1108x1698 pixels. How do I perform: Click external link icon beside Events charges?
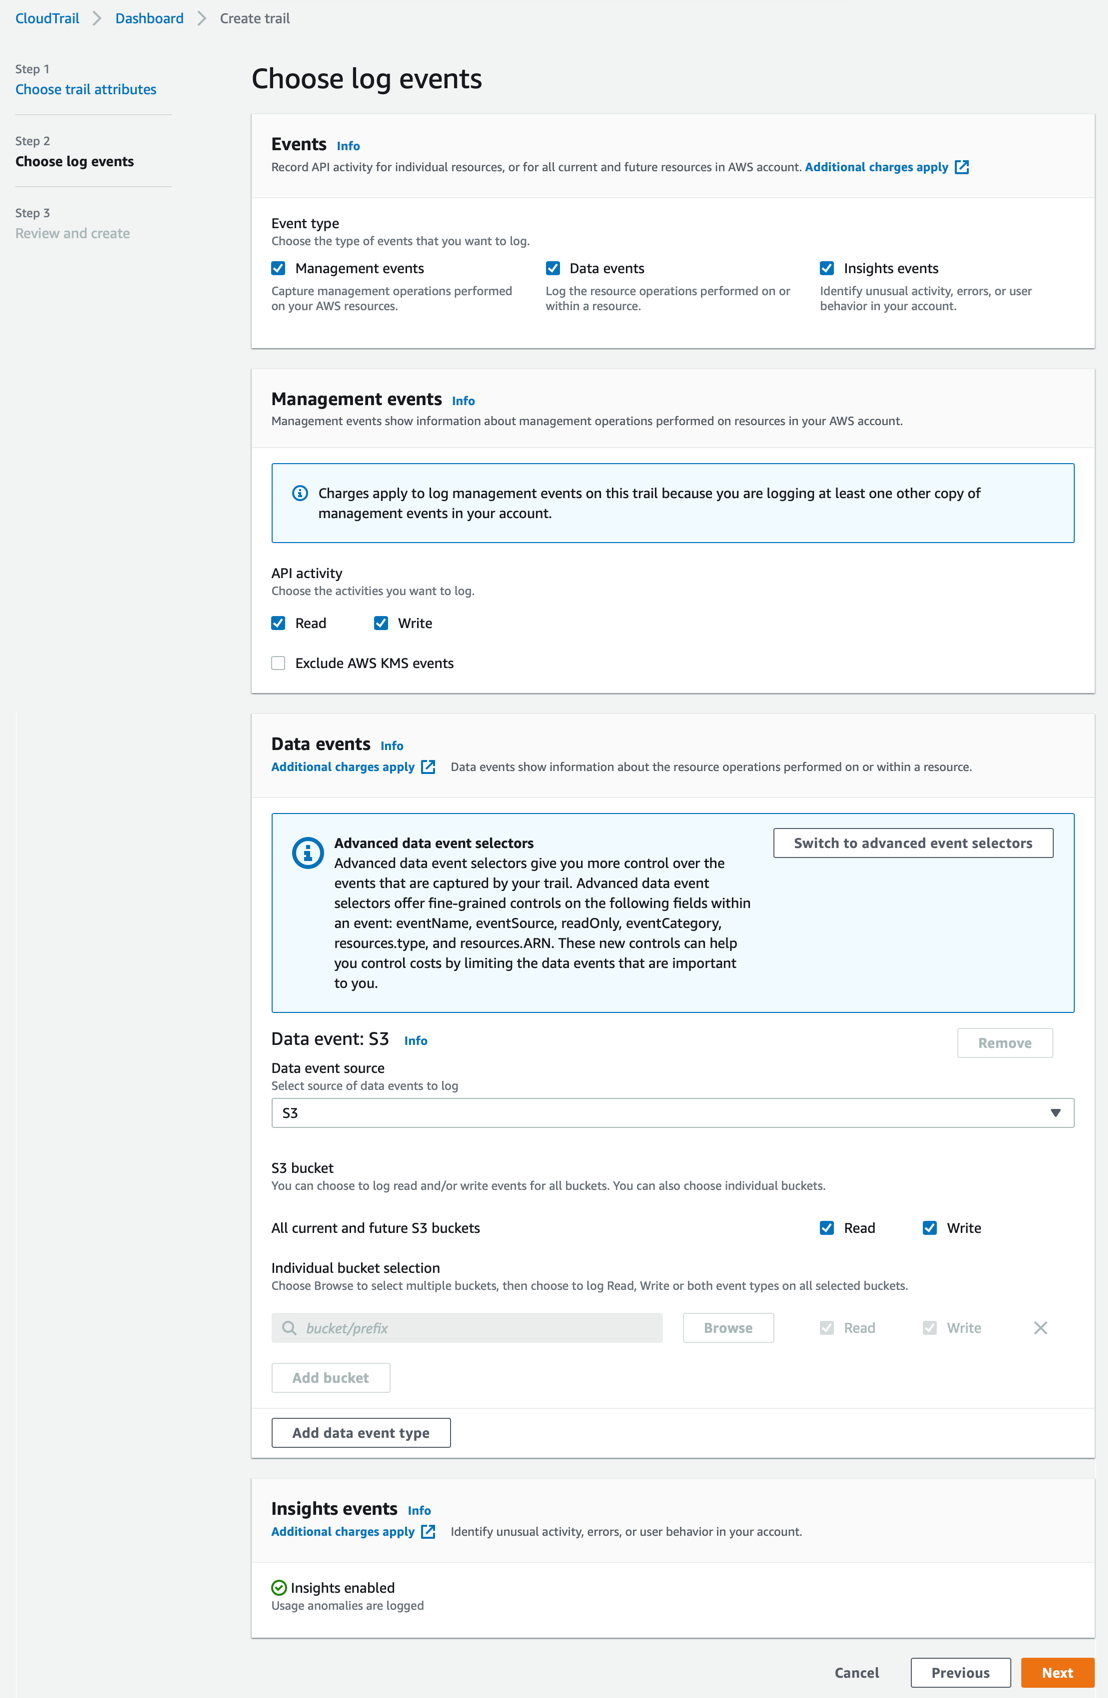pos(961,167)
